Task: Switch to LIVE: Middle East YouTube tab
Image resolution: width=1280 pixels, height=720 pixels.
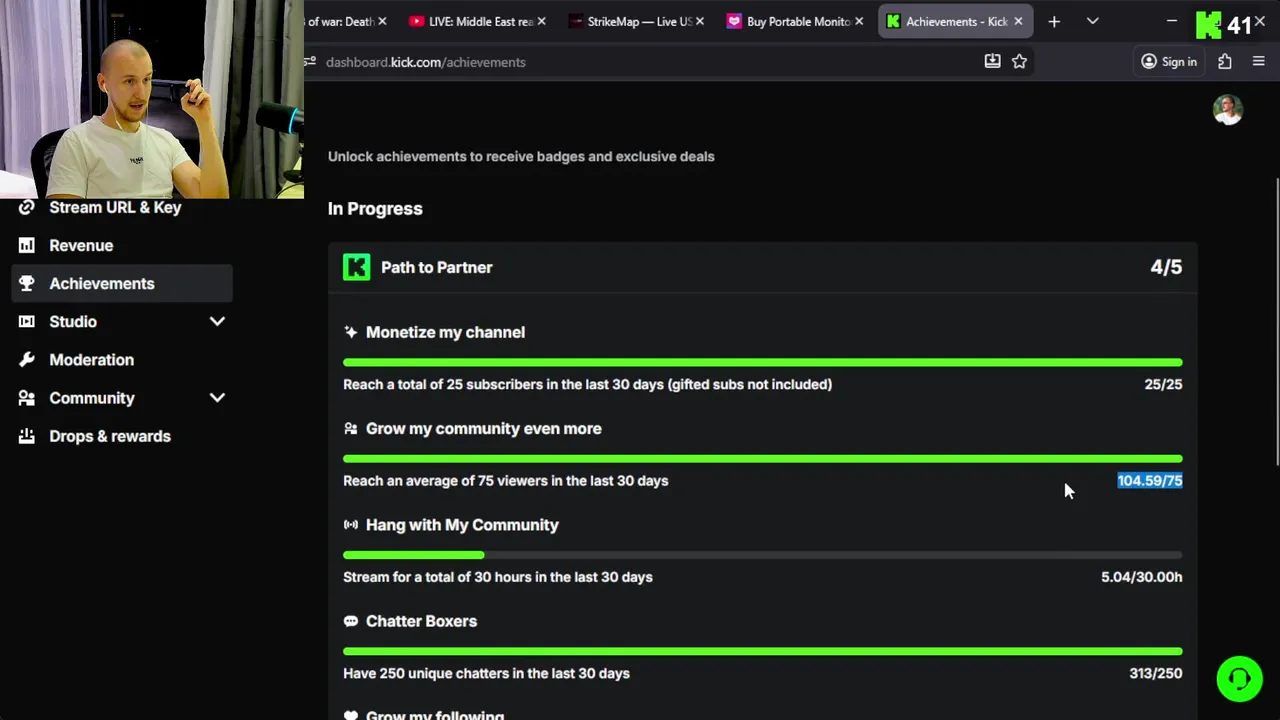Action: [x=480, y=21]
